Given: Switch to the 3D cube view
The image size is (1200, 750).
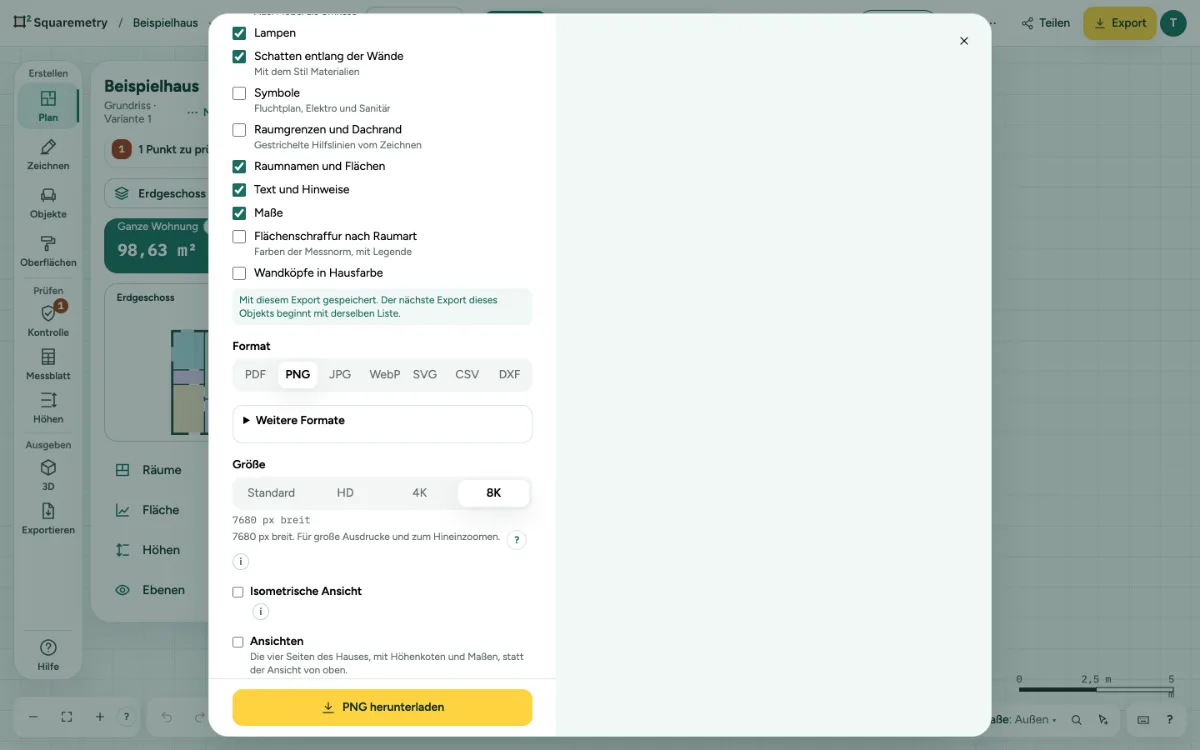Looking at the screenshot, I should [48, 475].
